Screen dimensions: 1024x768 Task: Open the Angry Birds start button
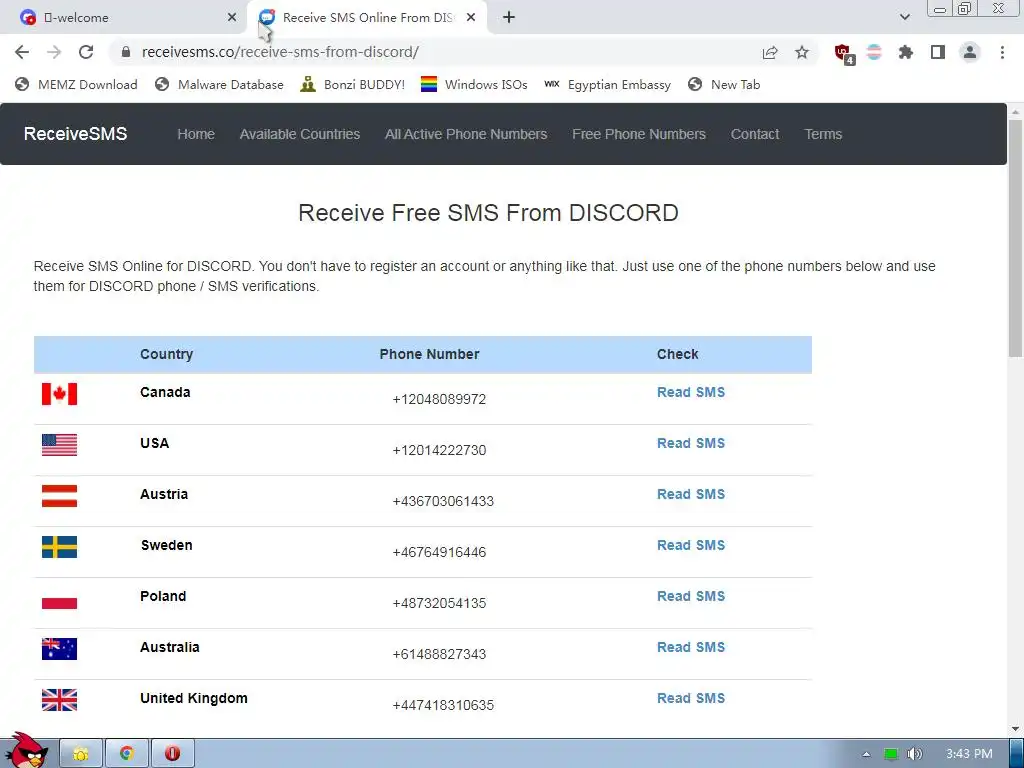[x=26, y=751]
